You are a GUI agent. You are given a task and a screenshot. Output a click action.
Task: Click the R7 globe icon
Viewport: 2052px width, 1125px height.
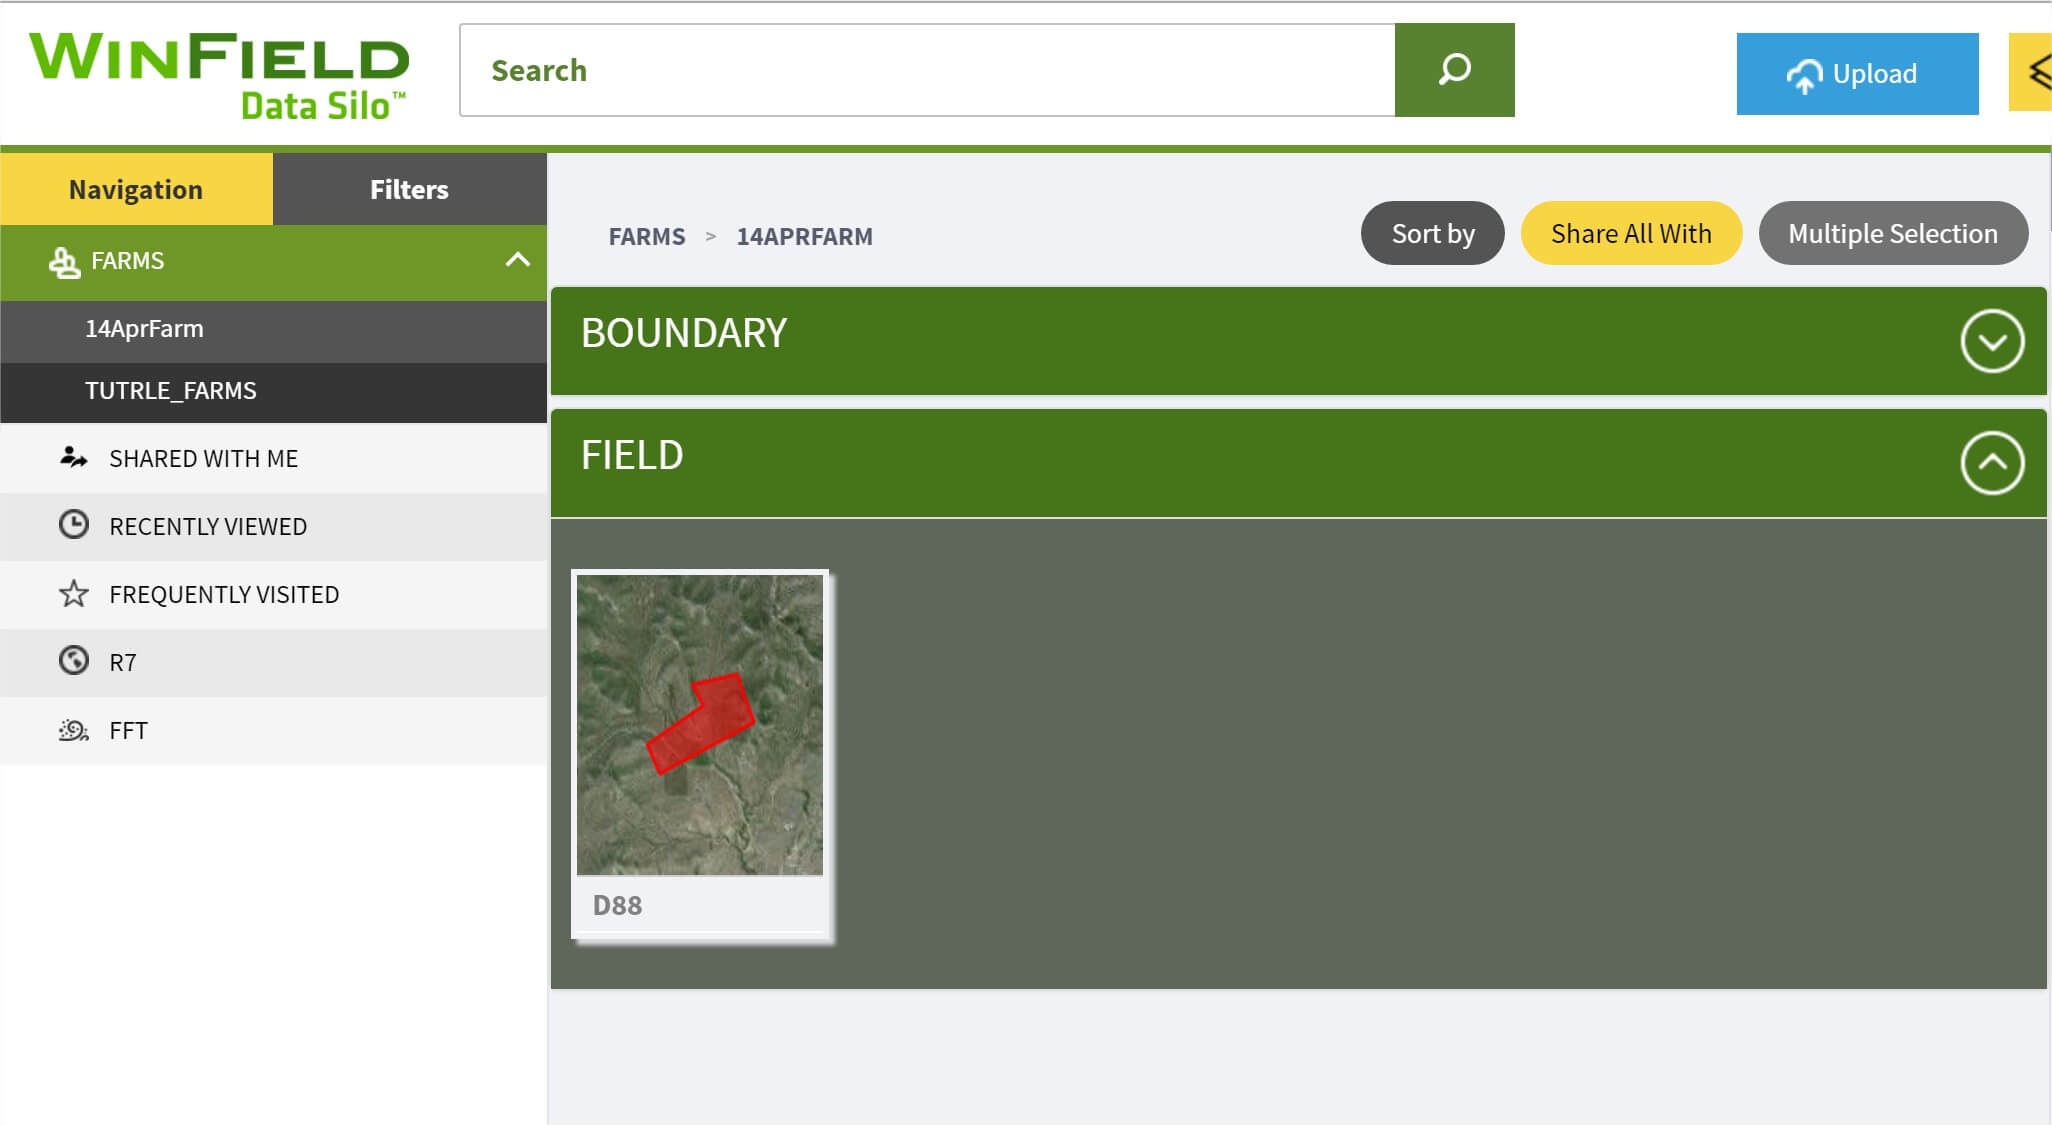[x=73, y=661]
